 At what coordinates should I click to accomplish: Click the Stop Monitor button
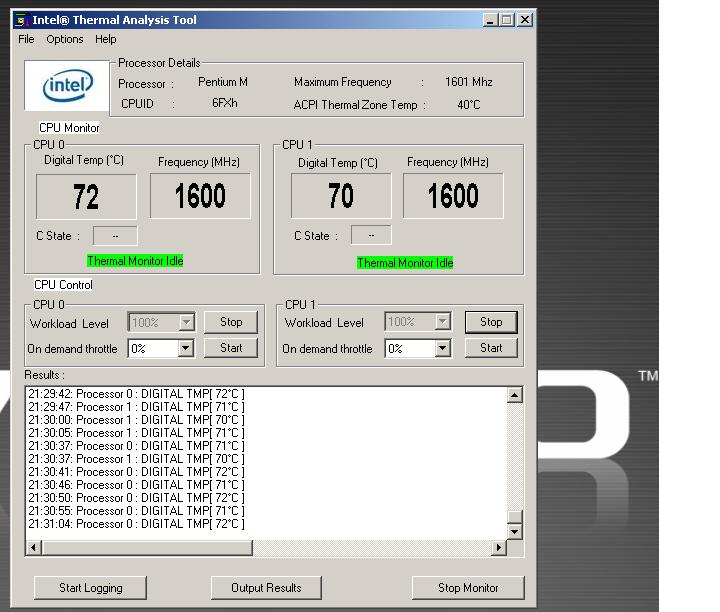(x=468, y=588)
